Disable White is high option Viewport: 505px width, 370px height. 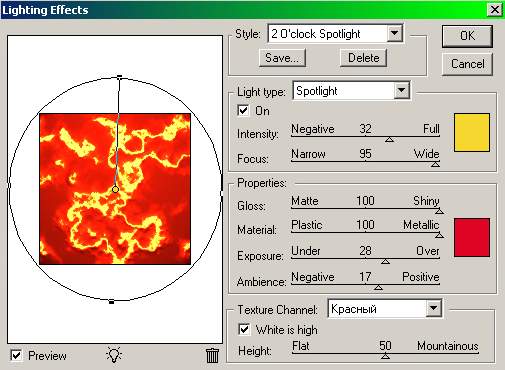tap(244, 329)
